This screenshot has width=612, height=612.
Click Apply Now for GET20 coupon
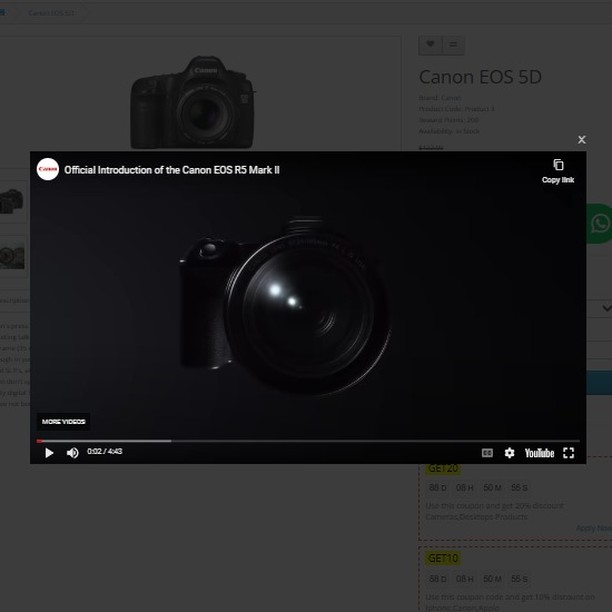594,528
